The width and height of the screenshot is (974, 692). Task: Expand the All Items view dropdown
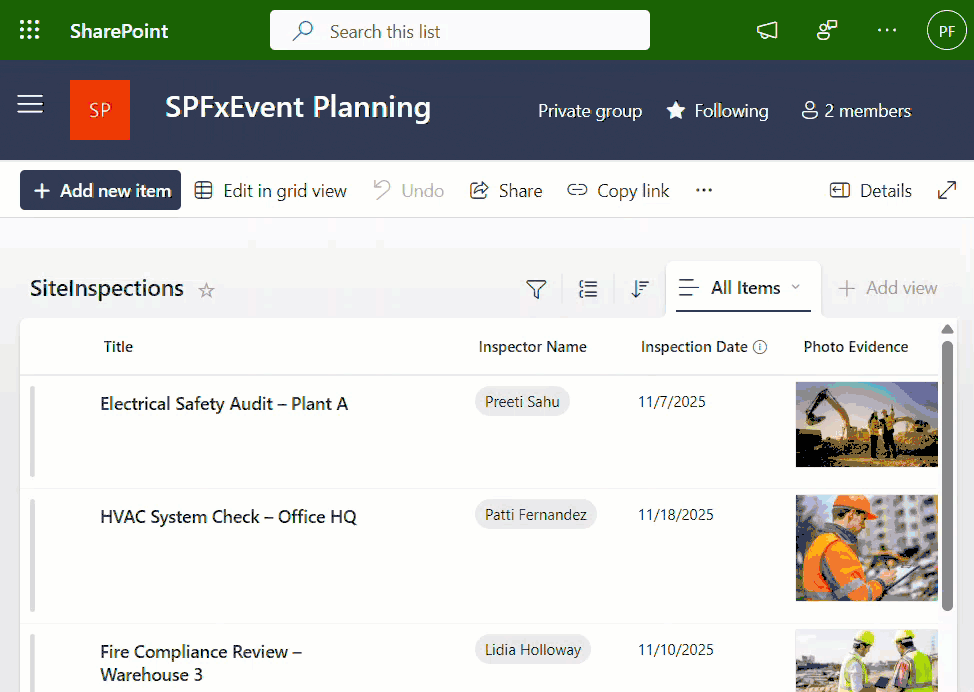coord(743,288)
